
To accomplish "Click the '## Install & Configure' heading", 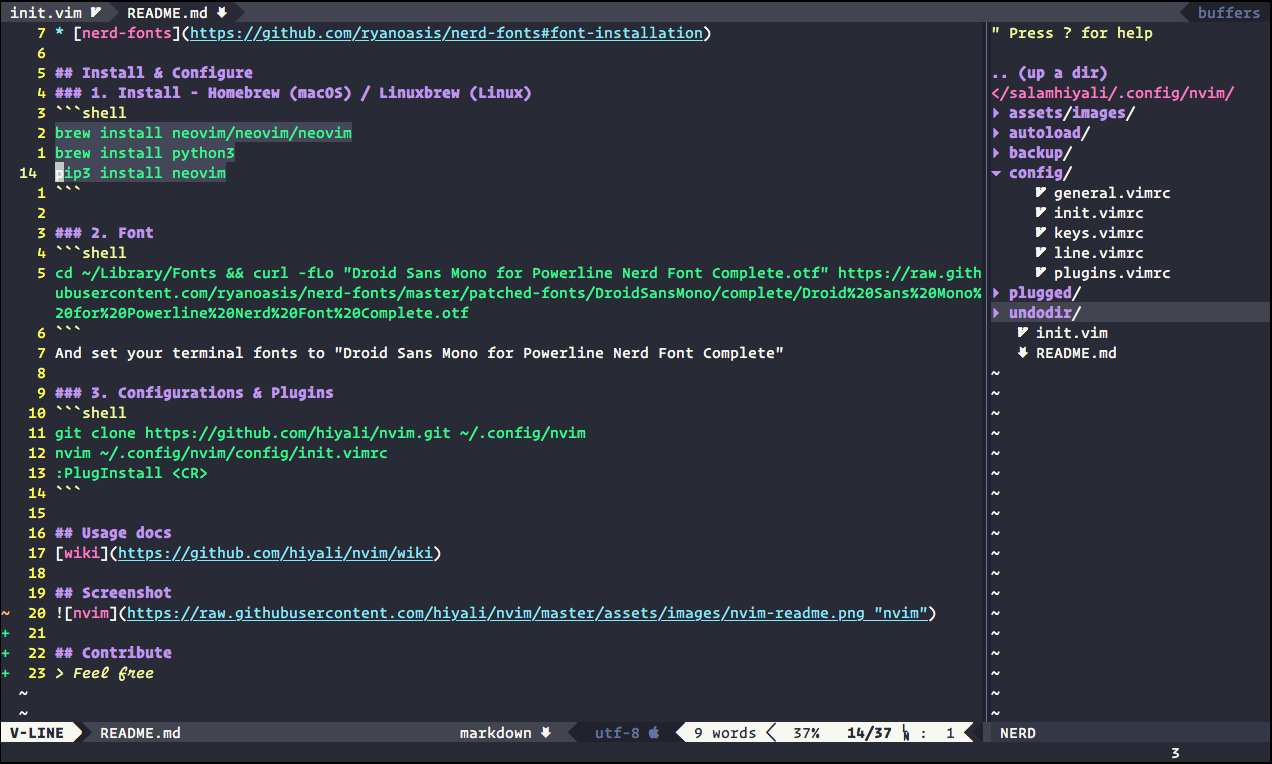I will click(154, 73).
